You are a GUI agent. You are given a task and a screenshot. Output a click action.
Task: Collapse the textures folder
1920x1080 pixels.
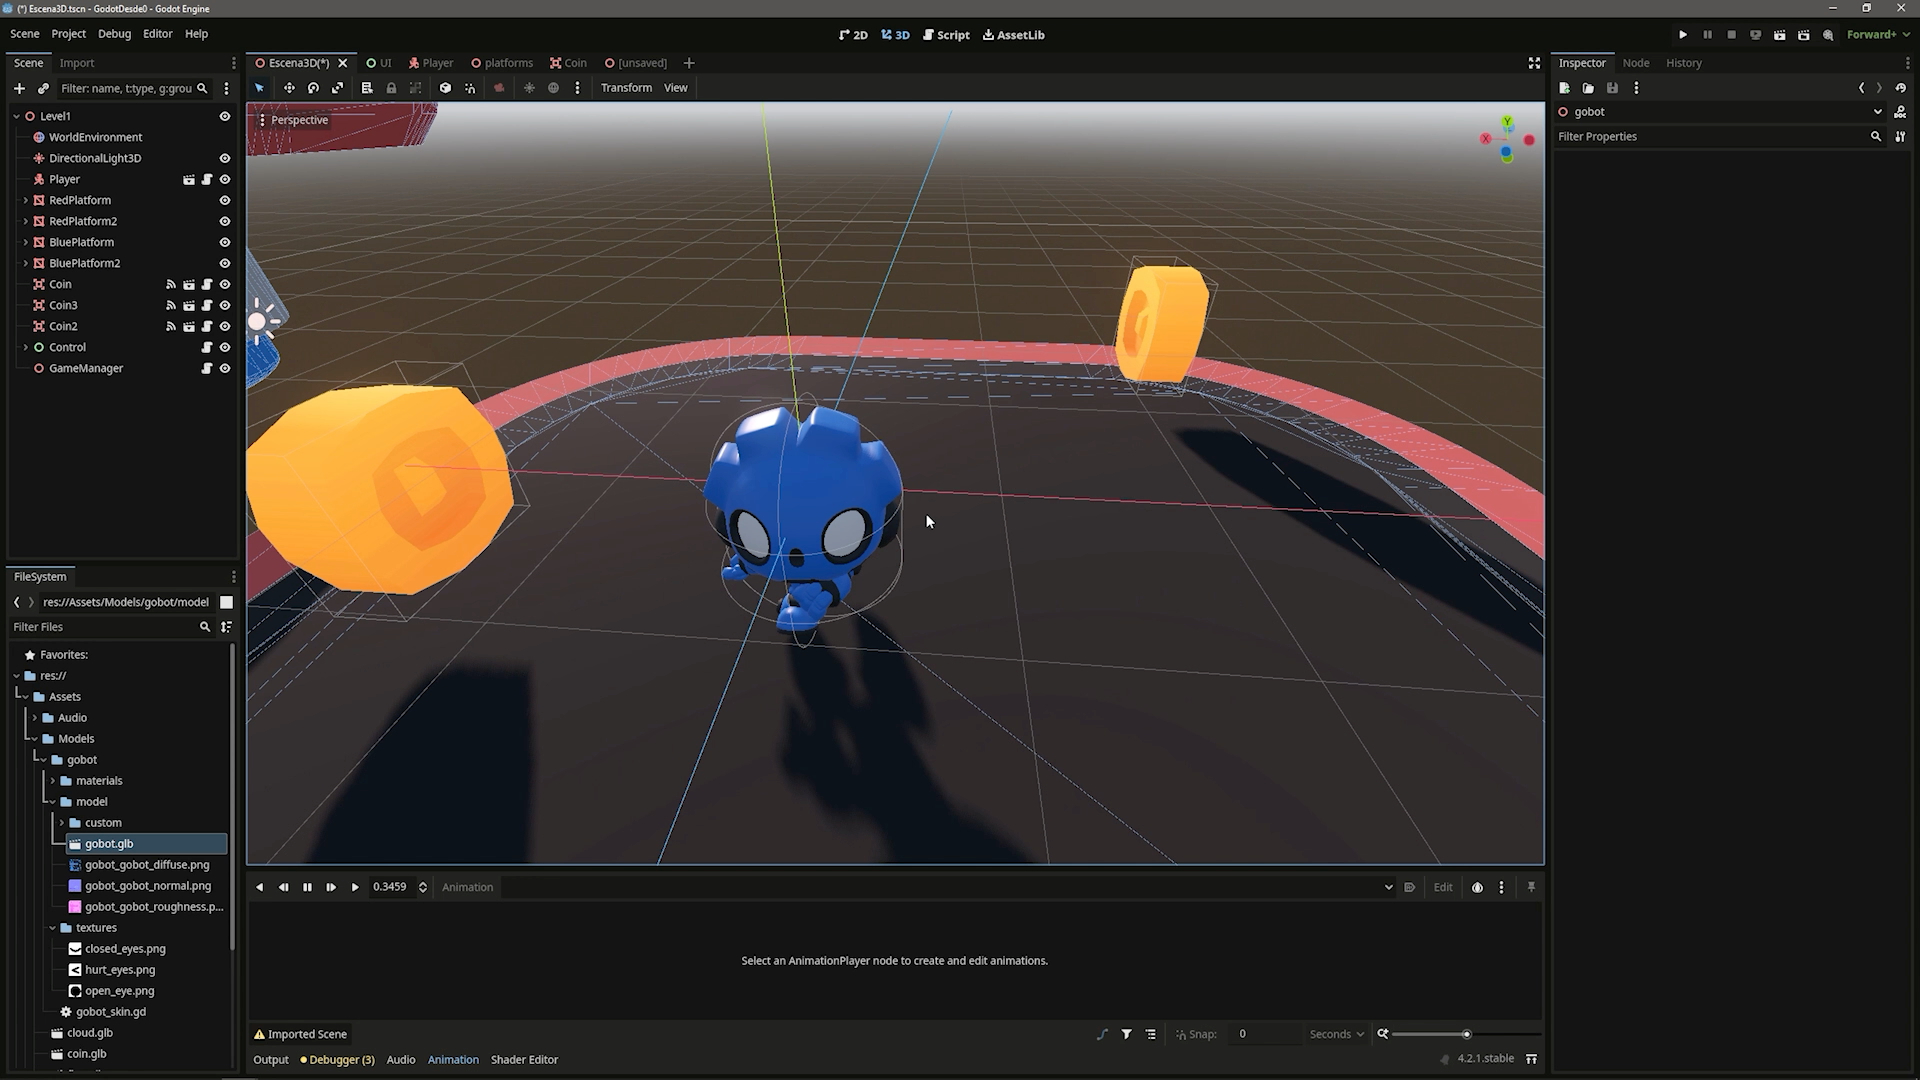[x=53, y=928]
